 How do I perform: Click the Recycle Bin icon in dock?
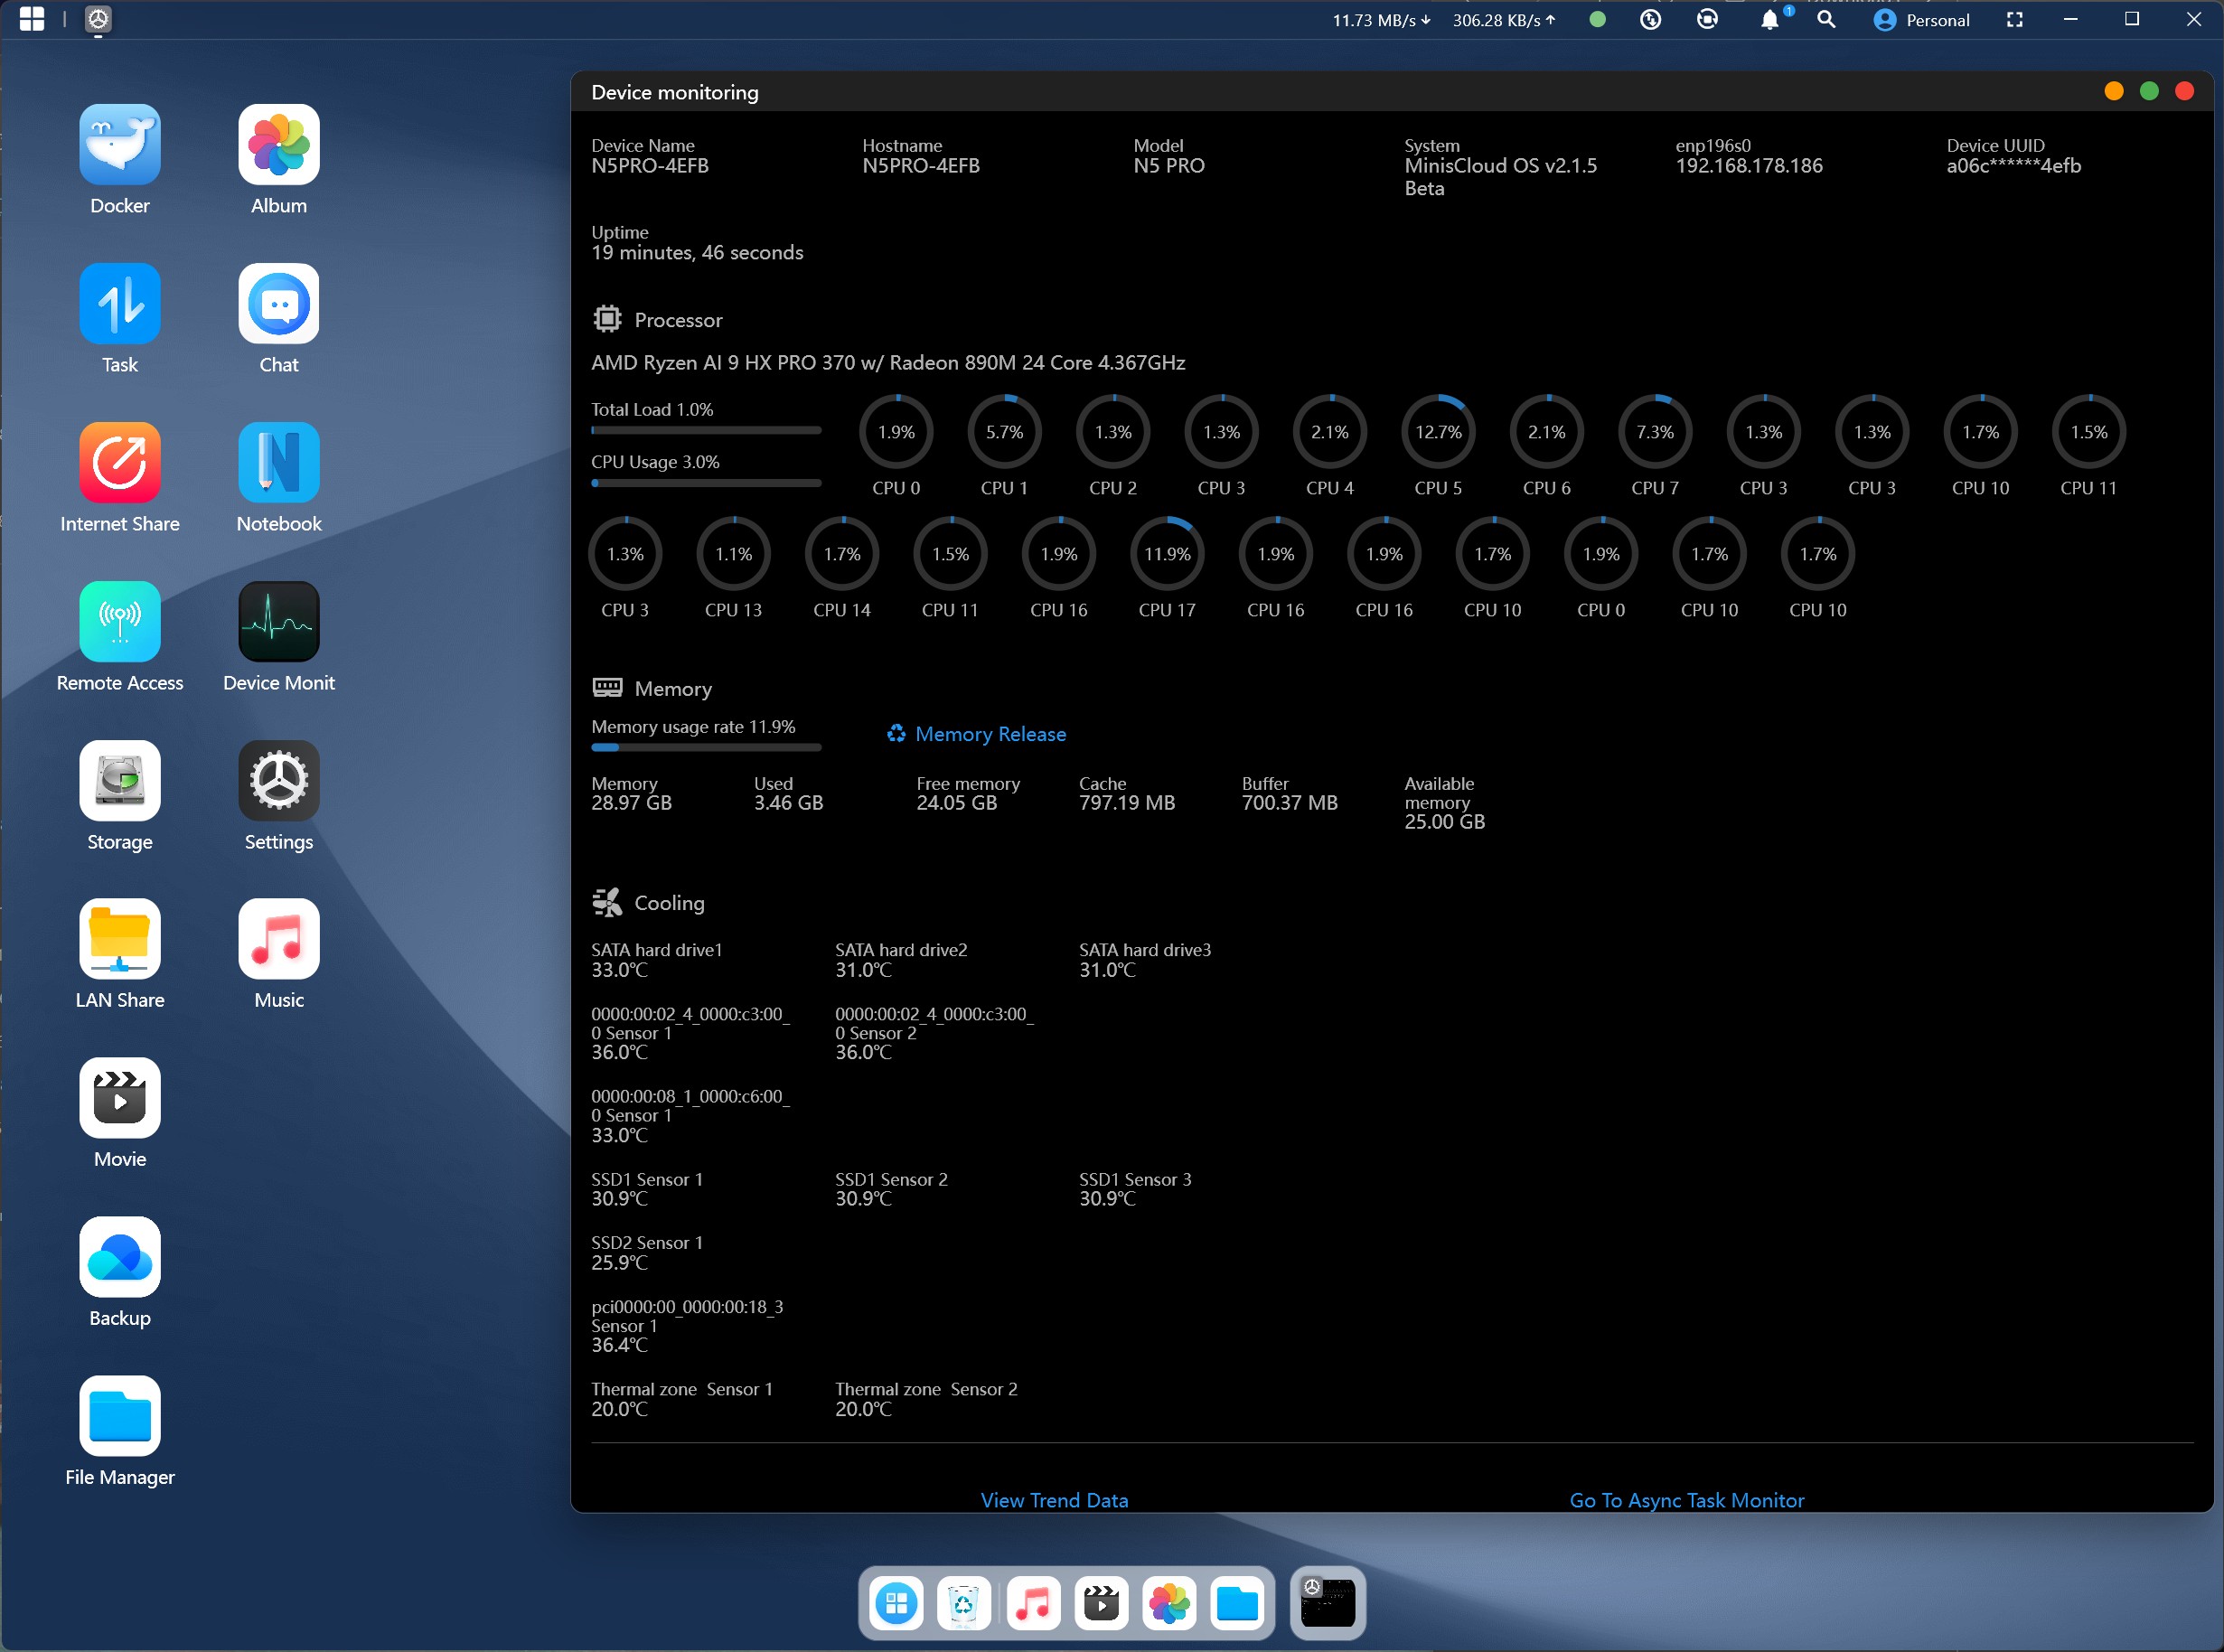(964, 1604)
